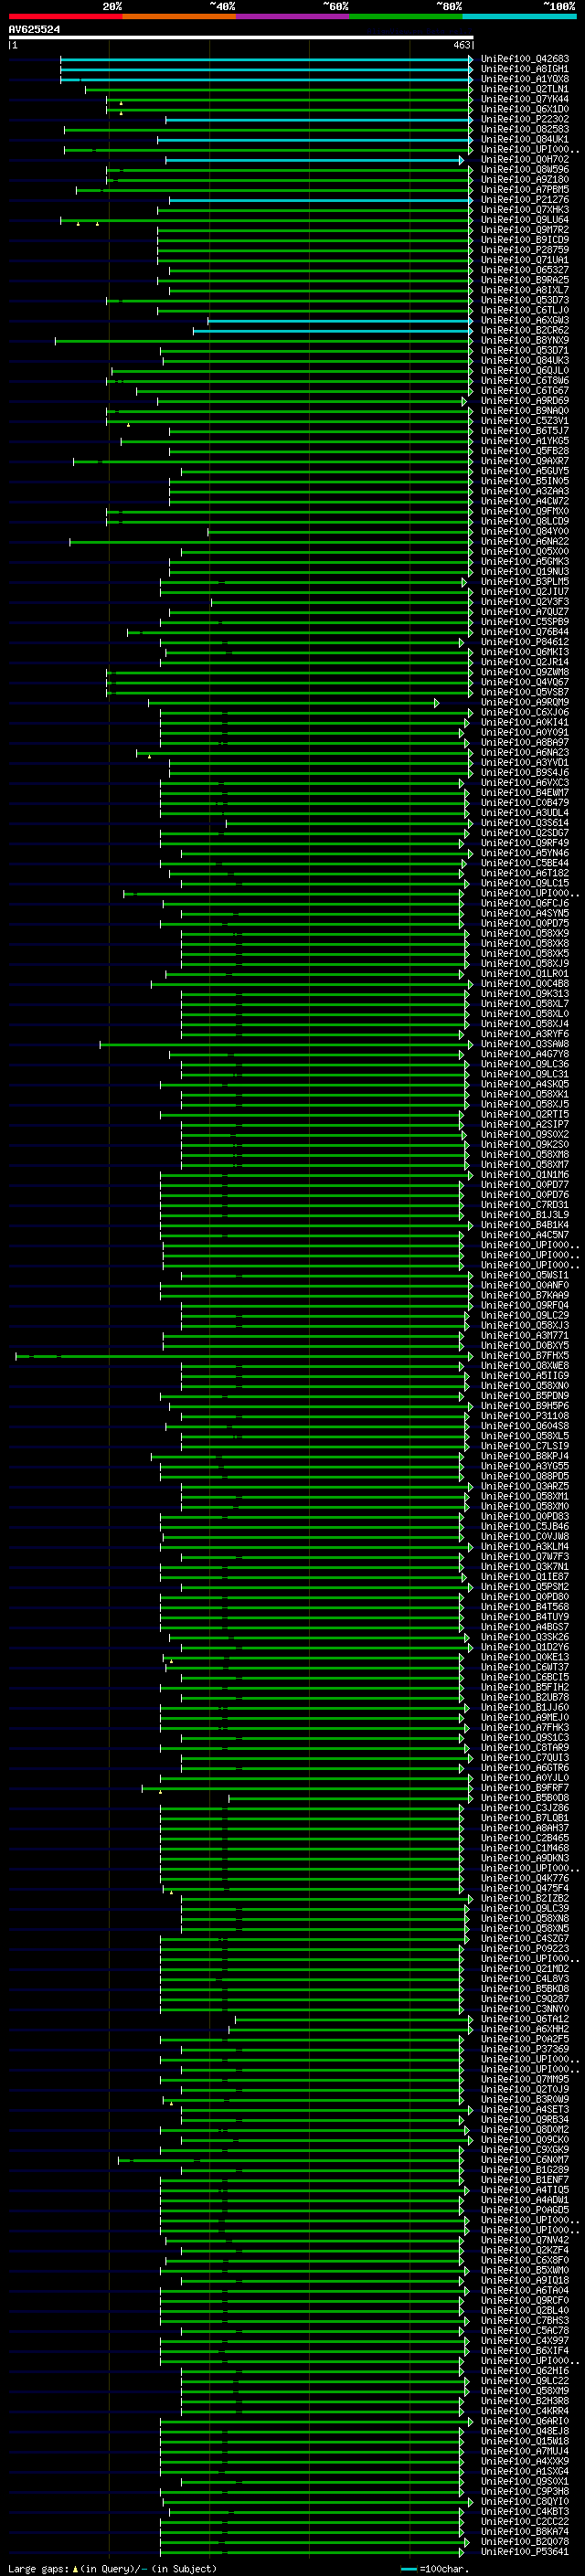Viewport: 585px width, 2576px height.
Task: Select the UniRef100_P31108 label
Action: pos(525,1416)
